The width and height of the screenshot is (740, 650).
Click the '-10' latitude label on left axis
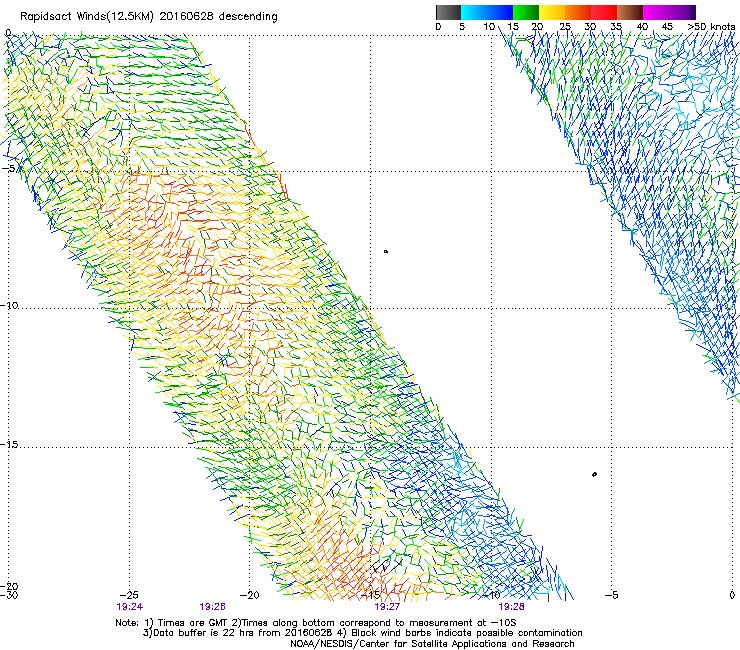coord(9,305)
